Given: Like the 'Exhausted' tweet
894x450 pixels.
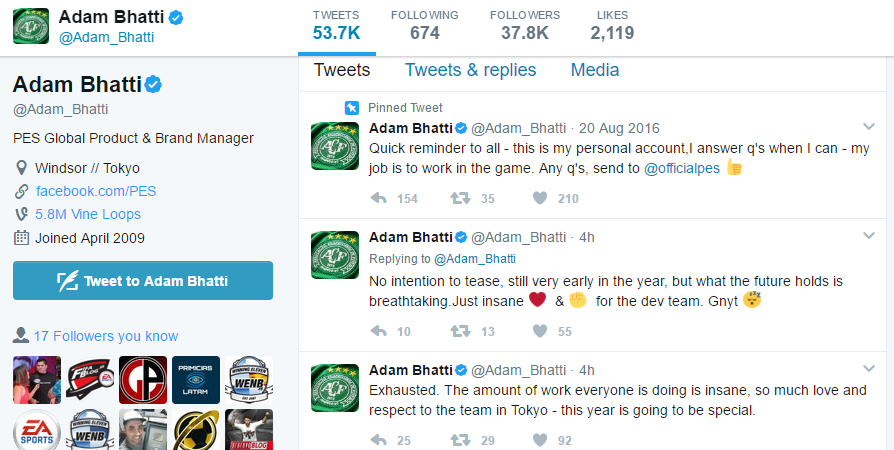Looking at the screenshot, I should click(x=540, y=439).
